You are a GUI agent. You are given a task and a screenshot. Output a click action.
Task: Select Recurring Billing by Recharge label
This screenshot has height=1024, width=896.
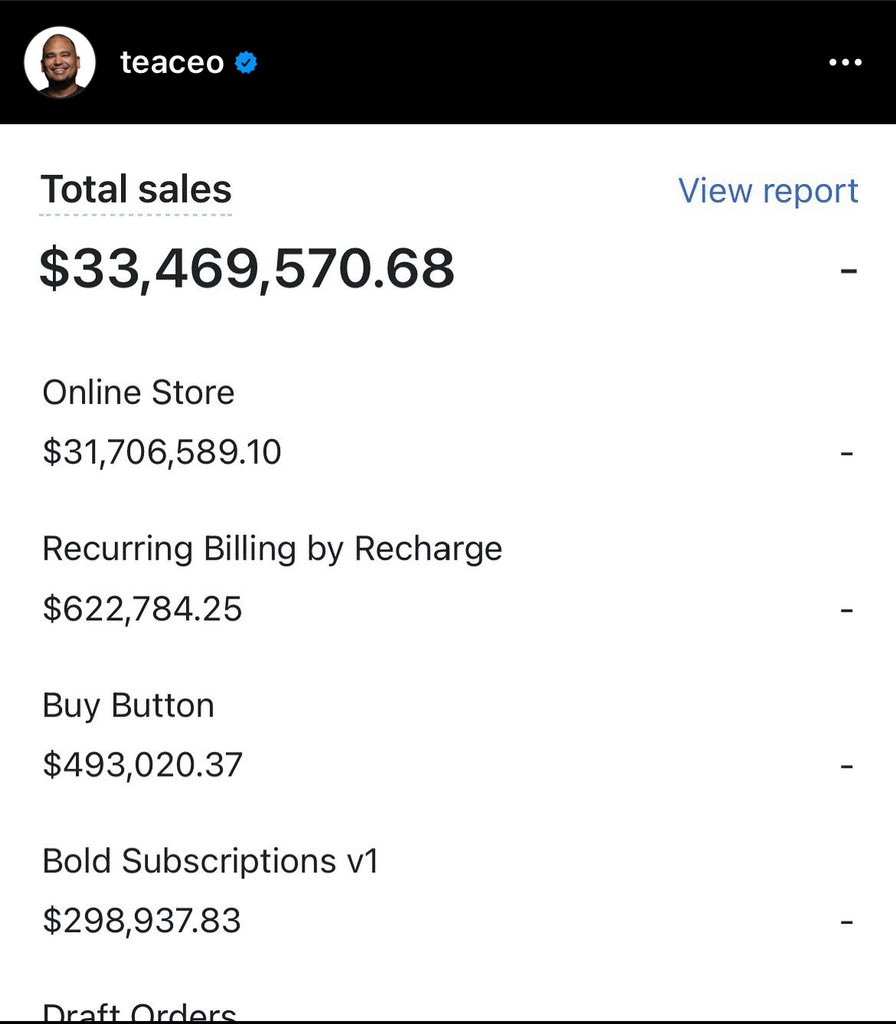tap(272, 549)
